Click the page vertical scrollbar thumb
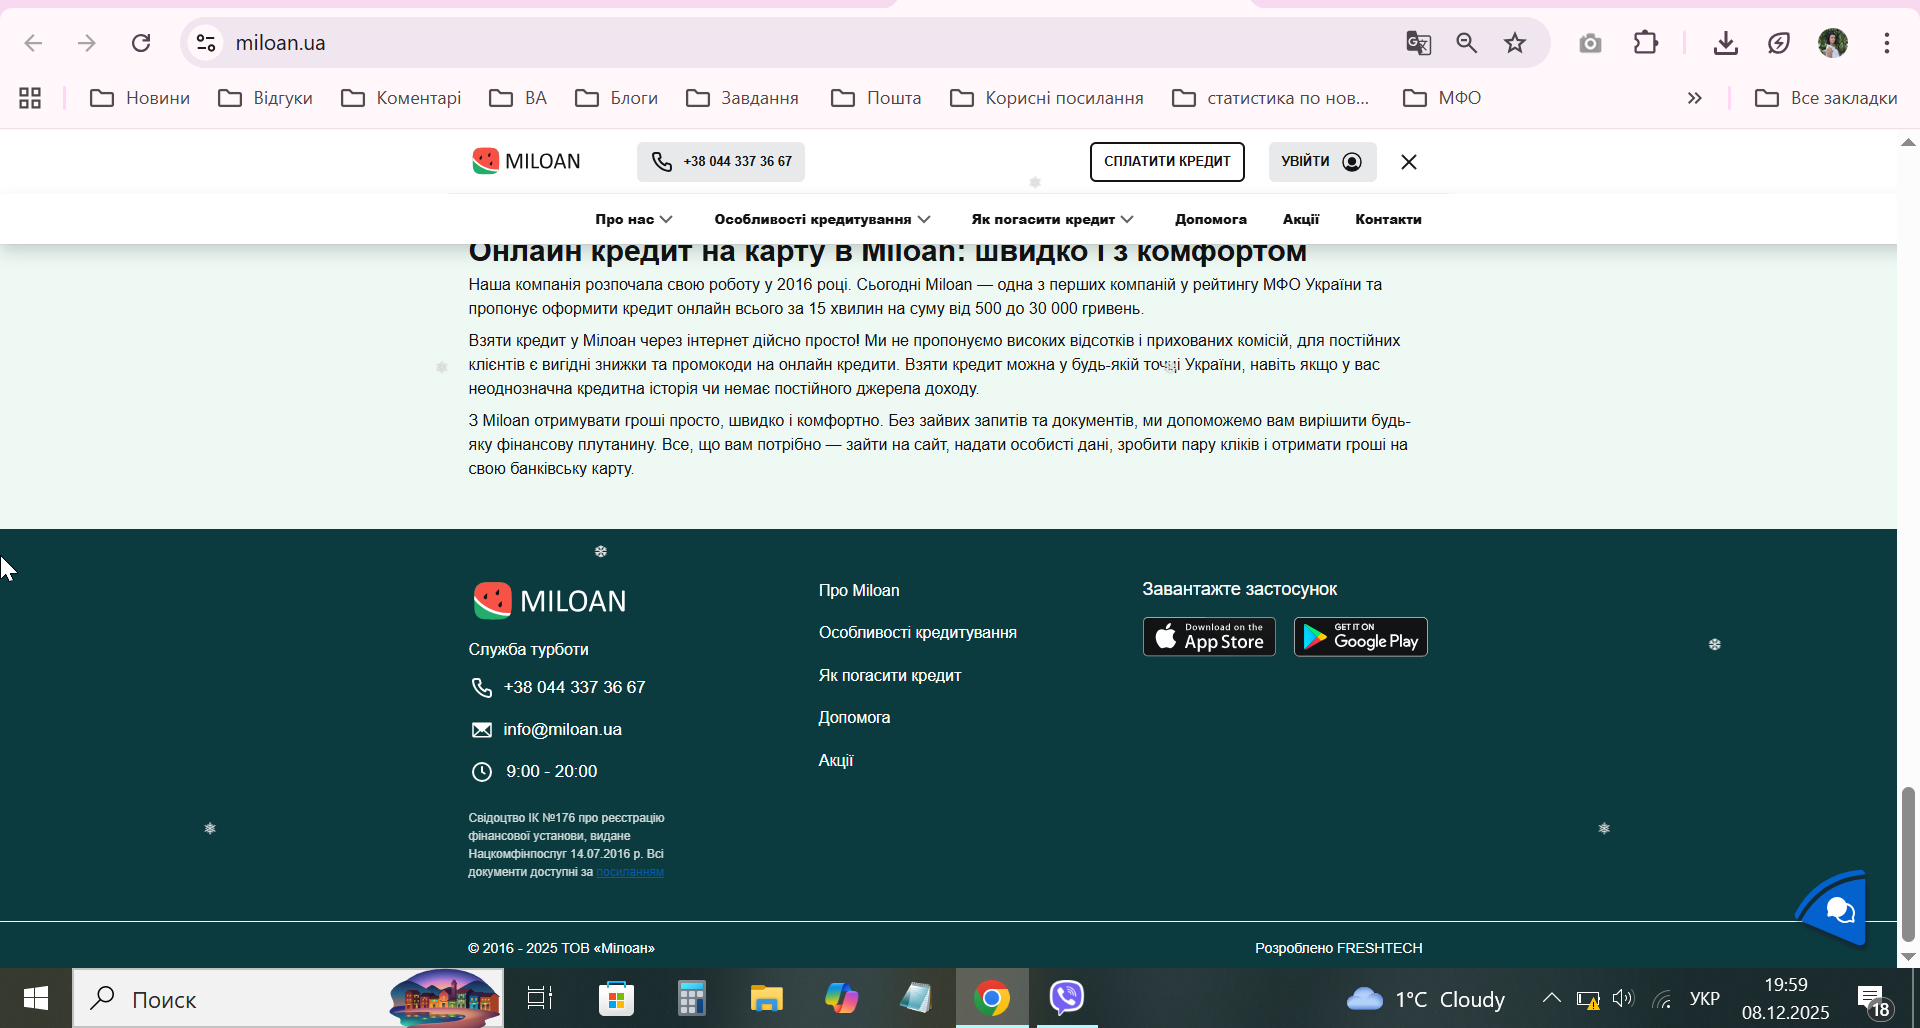Screen dimensions: 1920x1028 pyautogui.click(x=1908, y=864)
